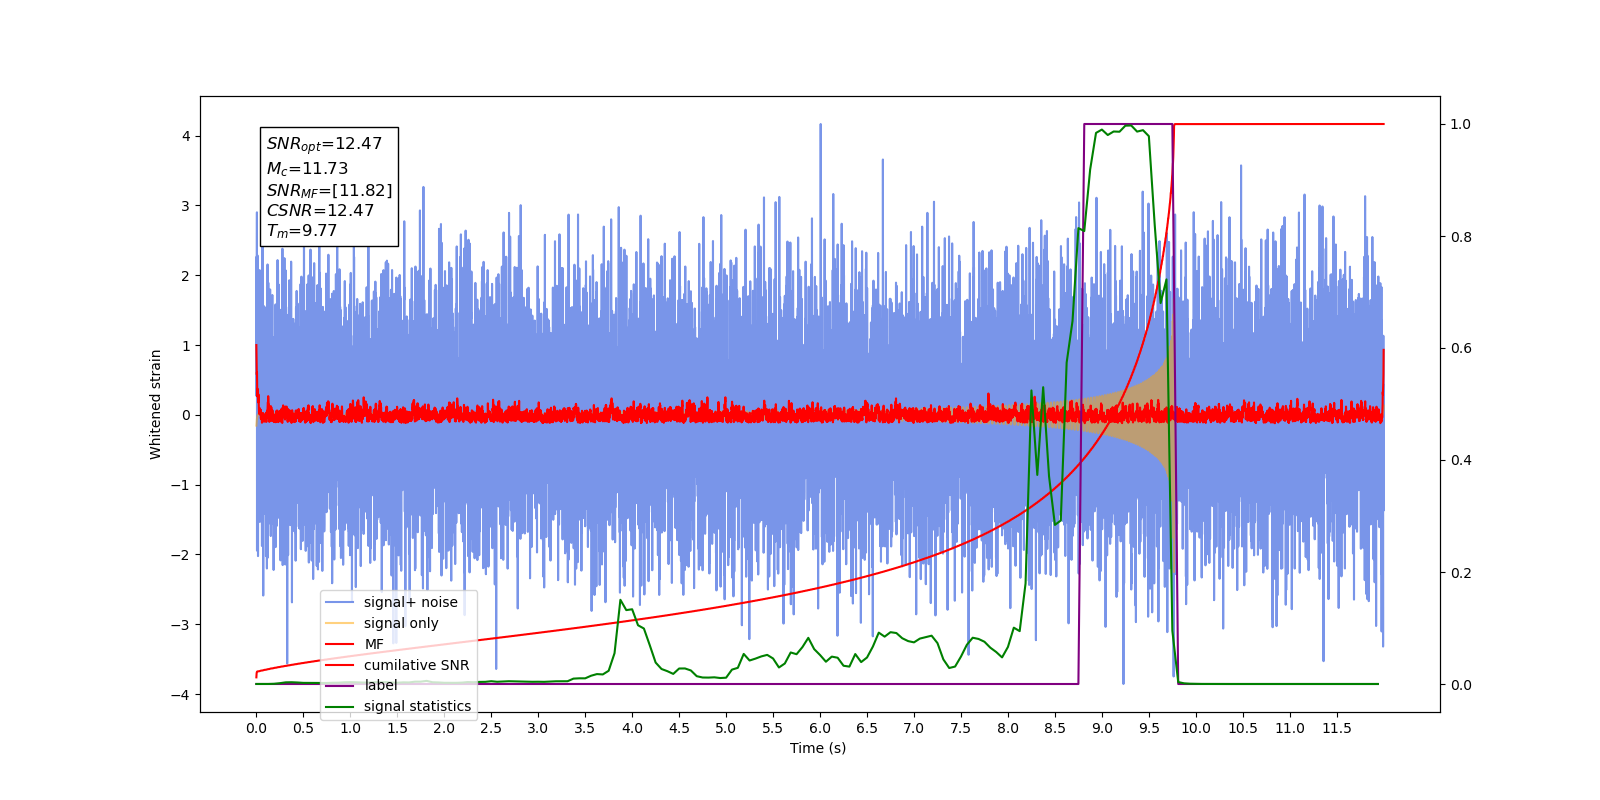Click the blue line sample for signal+ noise
Image resolution: width=1600 pixels, height=800 pixels.
tap(341, 602)
